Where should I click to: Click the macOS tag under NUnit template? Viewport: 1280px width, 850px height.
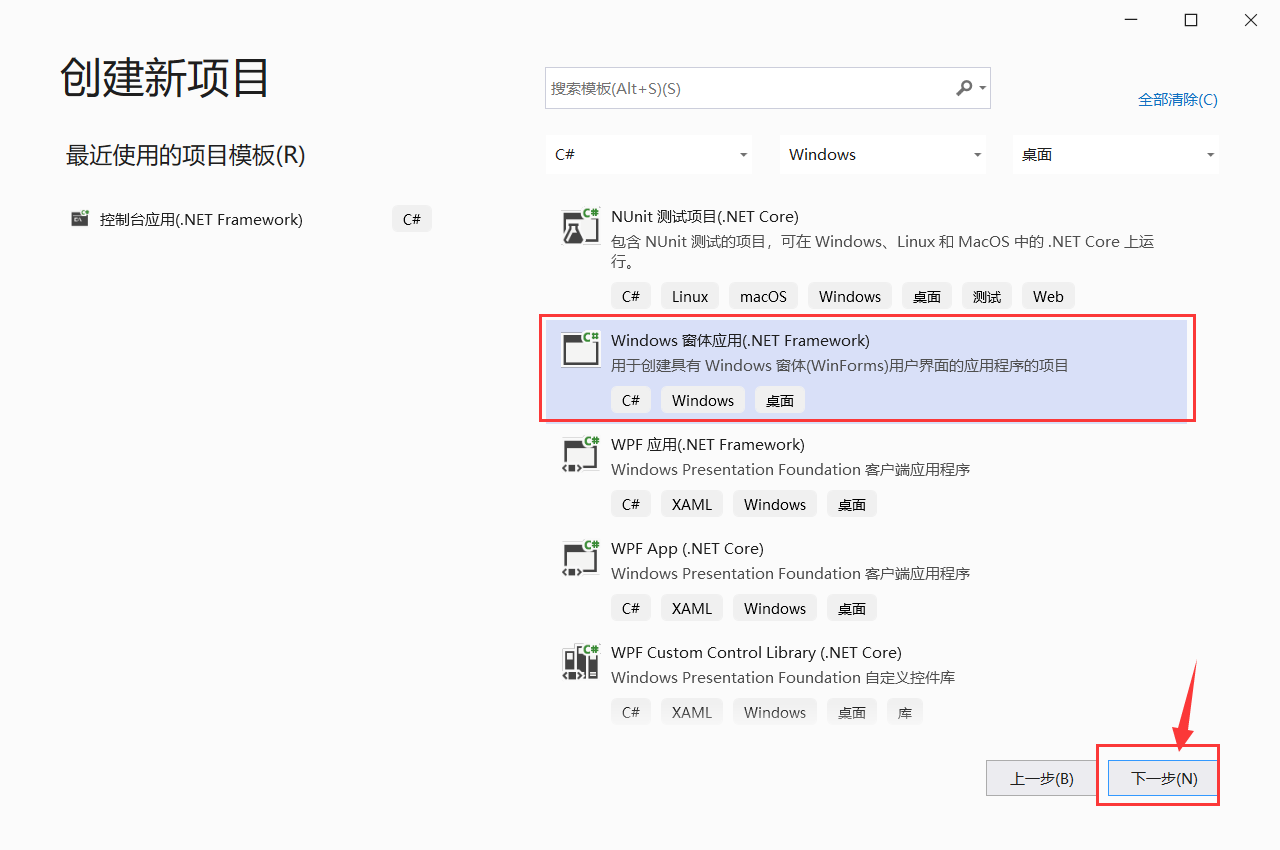[763, 296]
